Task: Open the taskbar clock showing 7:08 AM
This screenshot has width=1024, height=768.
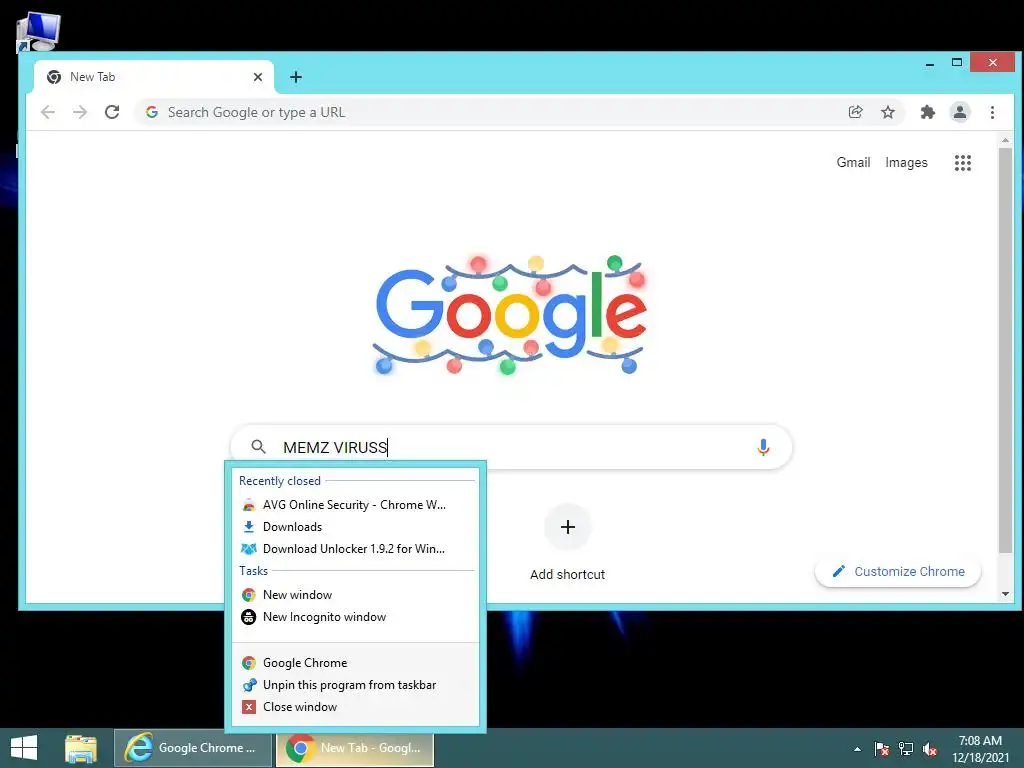Action: [980, 749]
